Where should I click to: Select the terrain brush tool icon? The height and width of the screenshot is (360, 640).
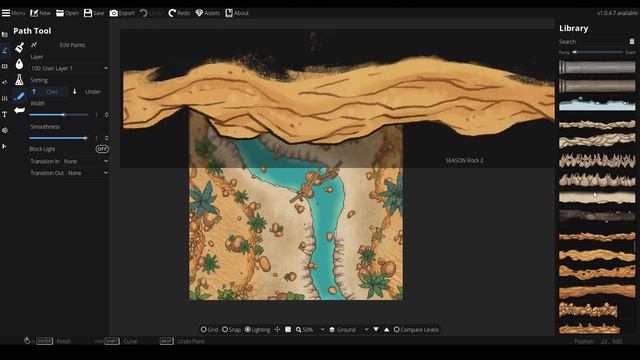click(x=19, y=47)
